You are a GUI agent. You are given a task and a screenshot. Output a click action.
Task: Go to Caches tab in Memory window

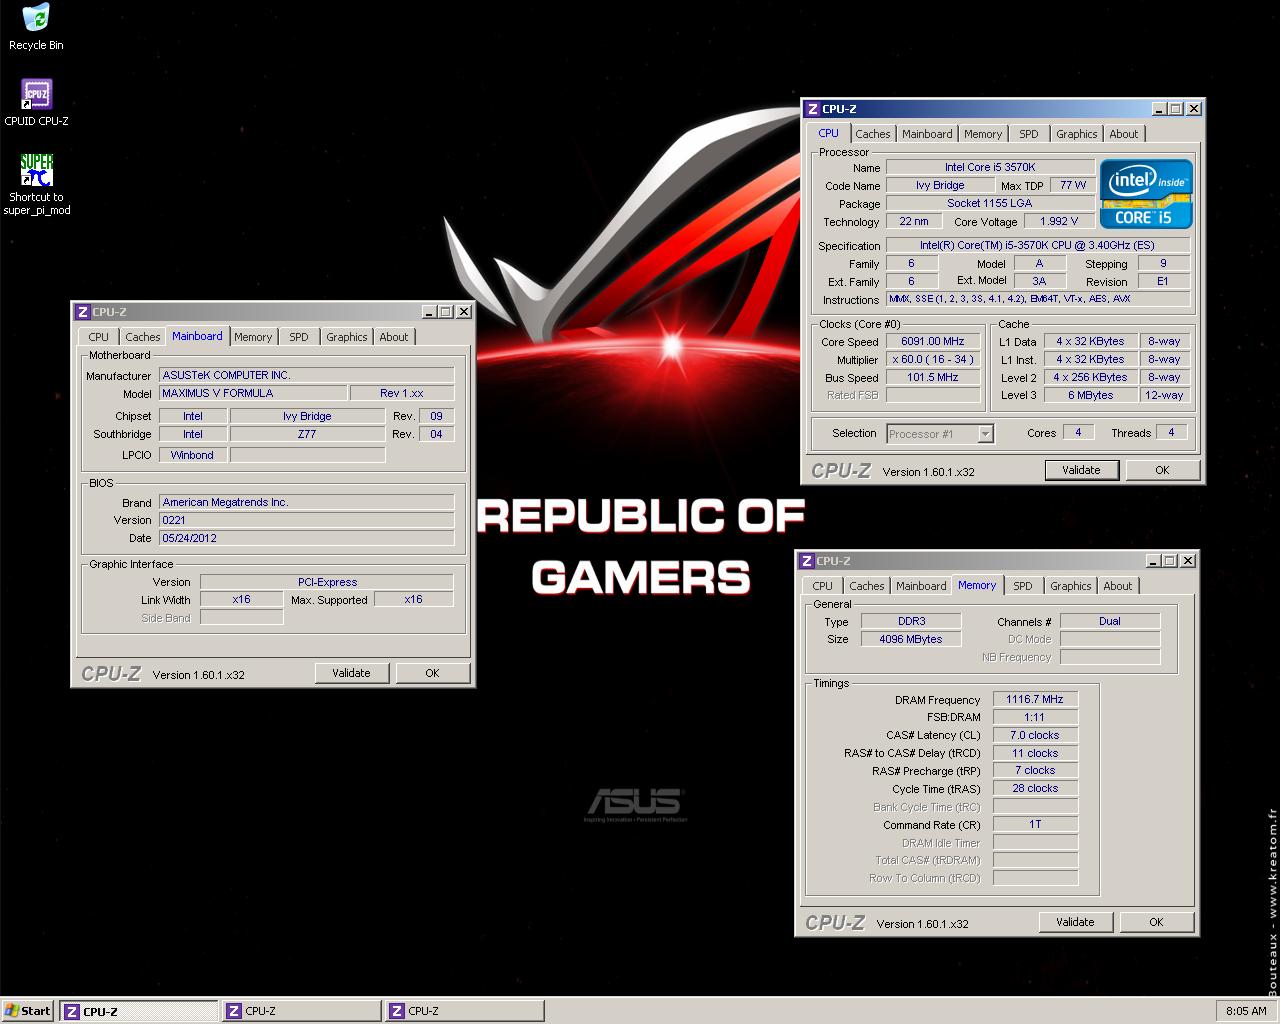[x=866, y=586]
